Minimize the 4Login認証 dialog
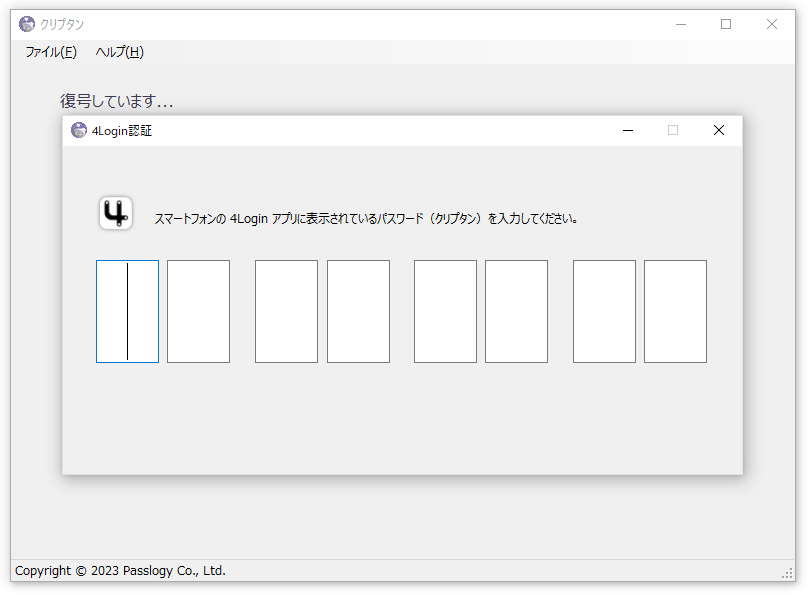This screenshot has height=595, width=812. [628, 130]
